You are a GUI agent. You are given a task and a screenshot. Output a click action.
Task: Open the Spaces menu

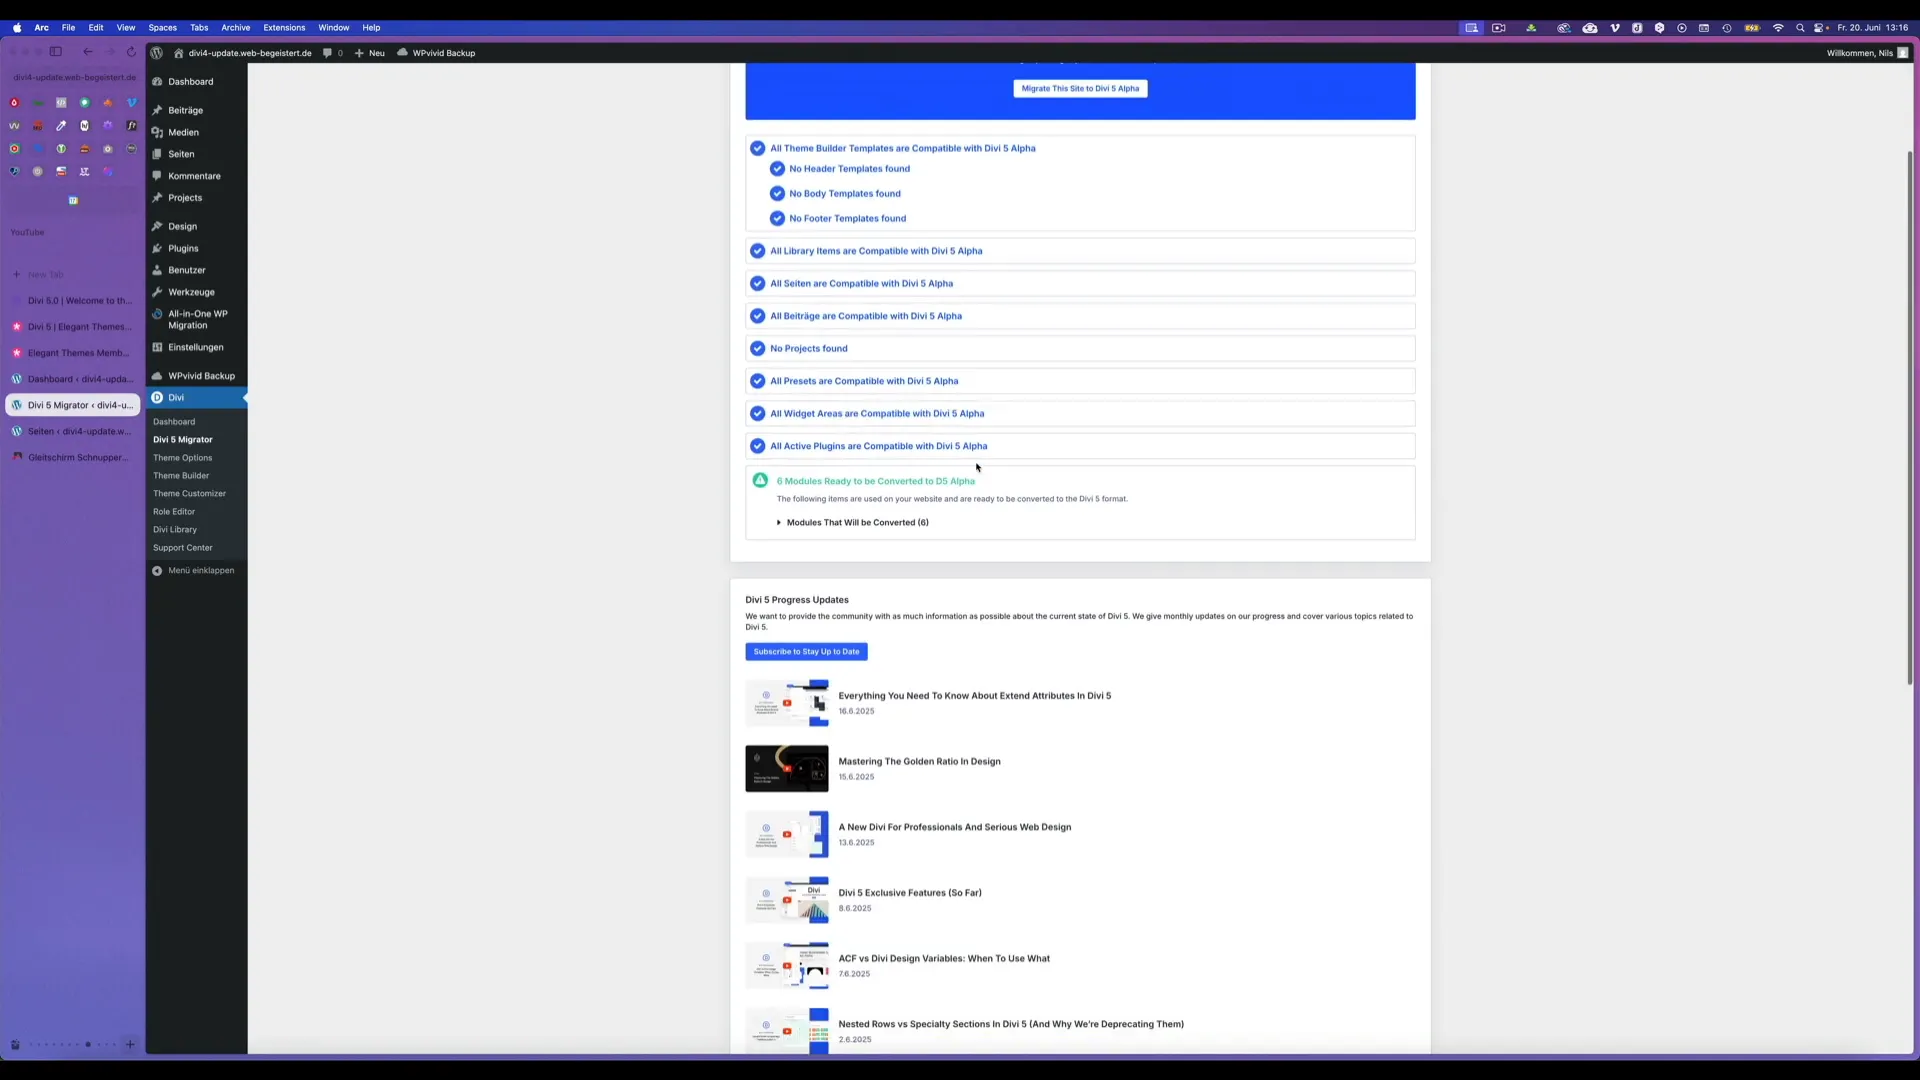162,28
